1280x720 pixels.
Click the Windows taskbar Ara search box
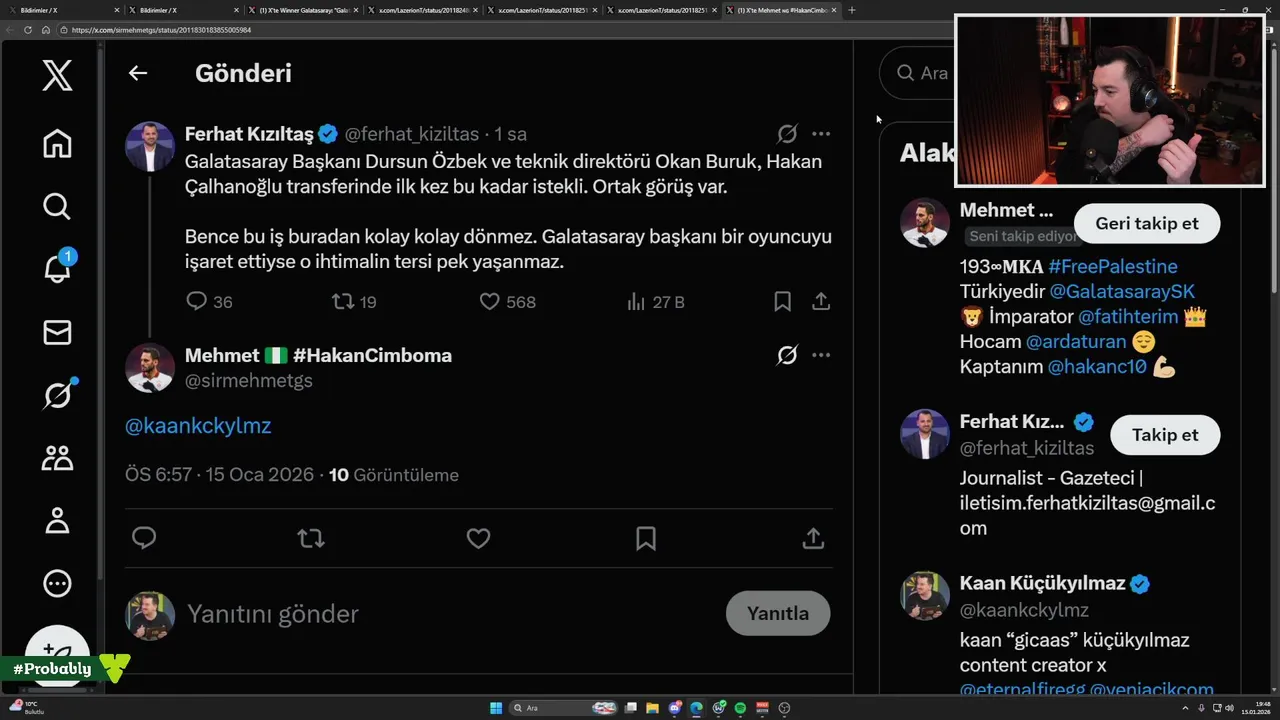click(x=564, y=708)
